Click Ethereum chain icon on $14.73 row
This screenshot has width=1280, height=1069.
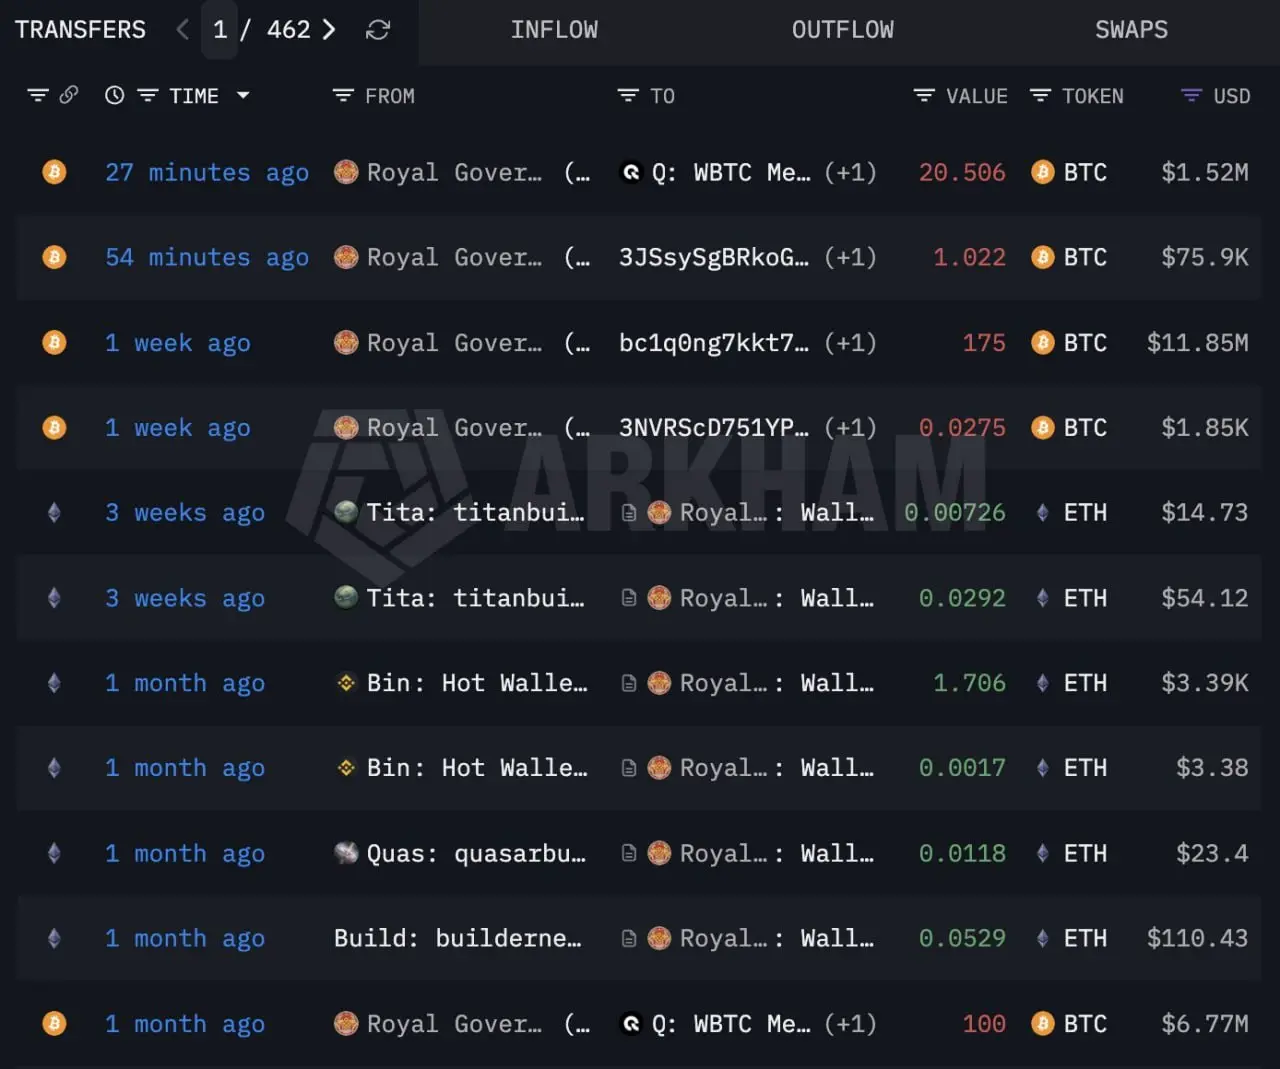[x=54, y=512]
